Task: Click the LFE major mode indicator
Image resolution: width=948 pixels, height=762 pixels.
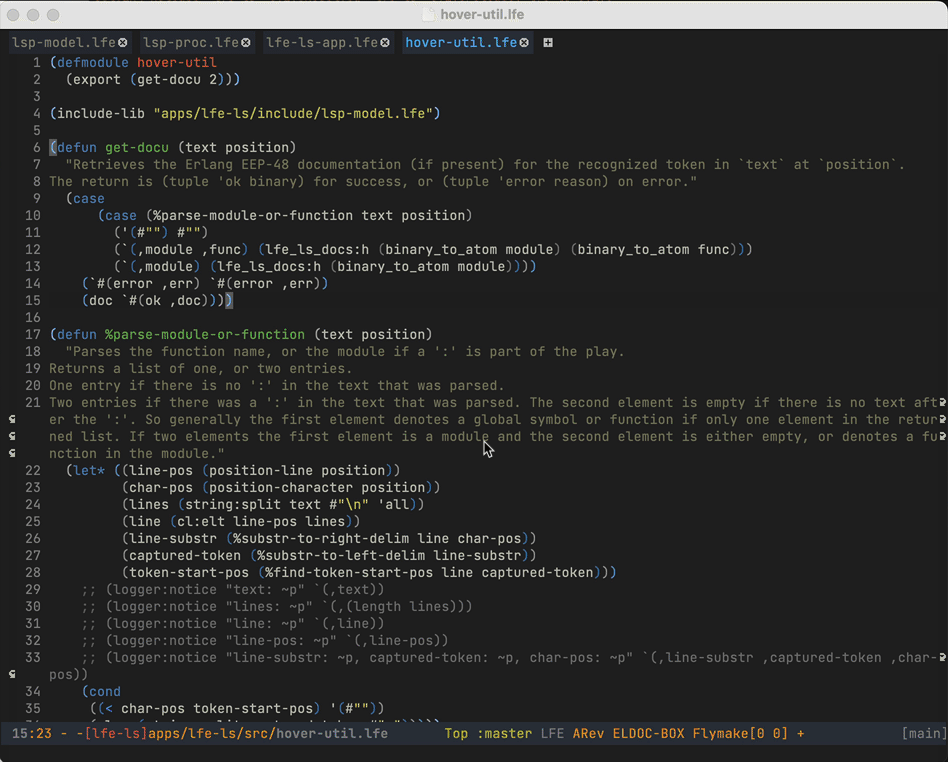Action: tap(552, 734)
